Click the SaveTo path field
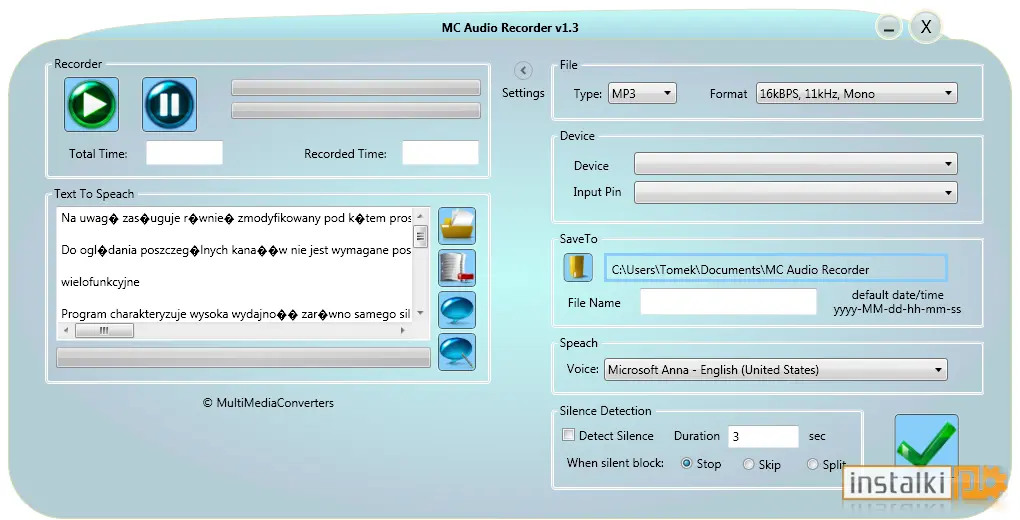The width and height of the screenshot is (1020, 520). [775, 269]
